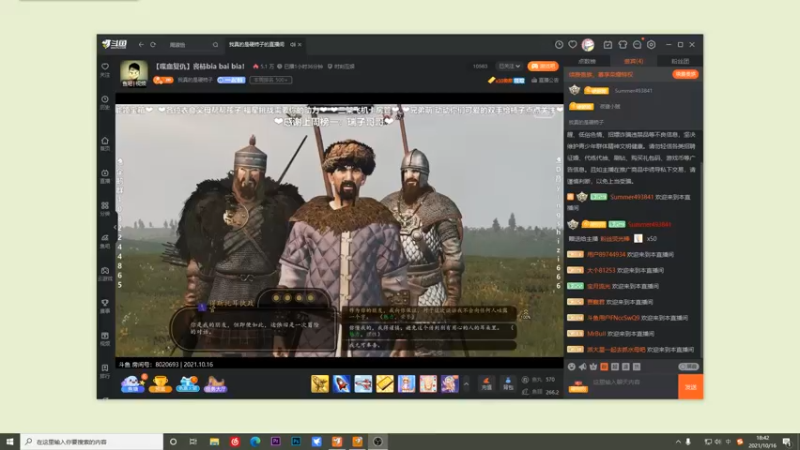Open Photoshop from taskbar
The width and height of the screenshot is (800, 450).
(296, 441)
